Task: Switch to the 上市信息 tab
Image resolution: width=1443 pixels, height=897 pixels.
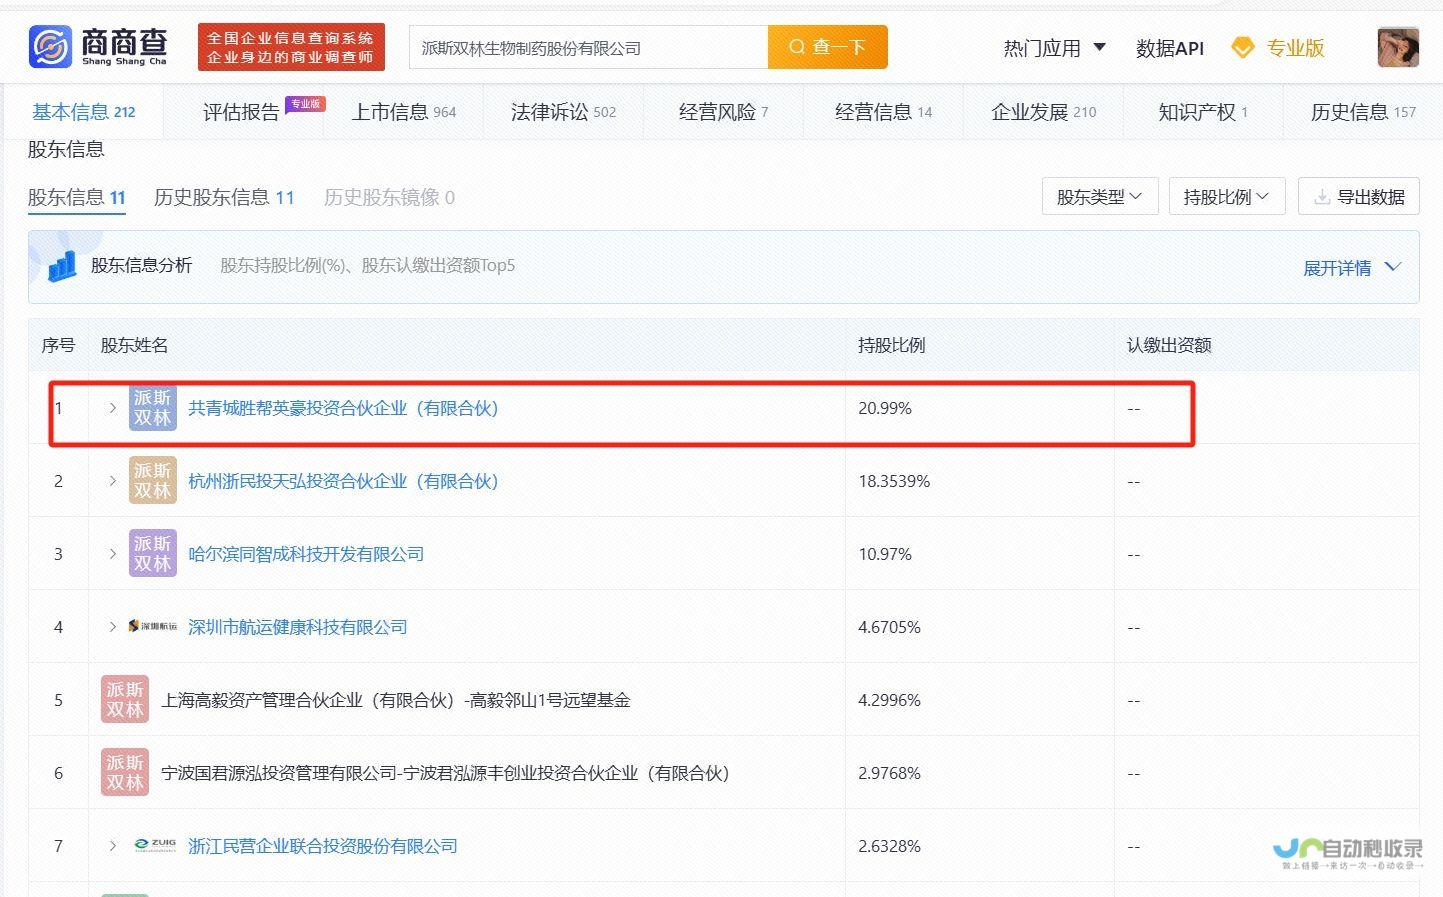Action: [x=403, y=112]
